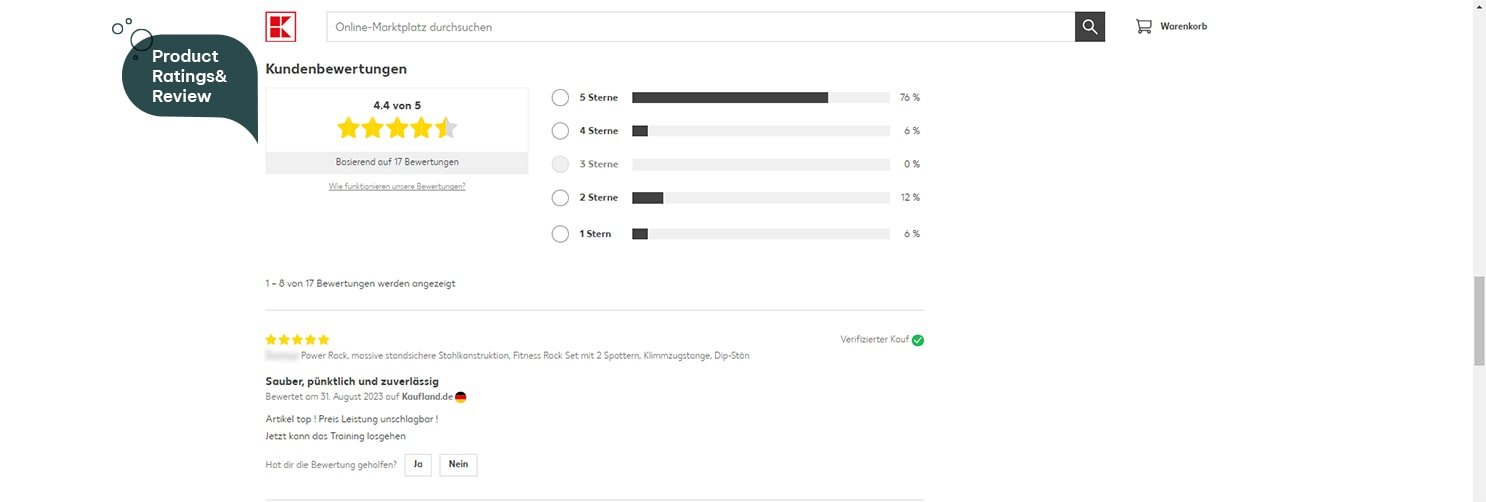1486x502 pixels.
Task: Click the green verified purchase checkmark
Action: 918,340
